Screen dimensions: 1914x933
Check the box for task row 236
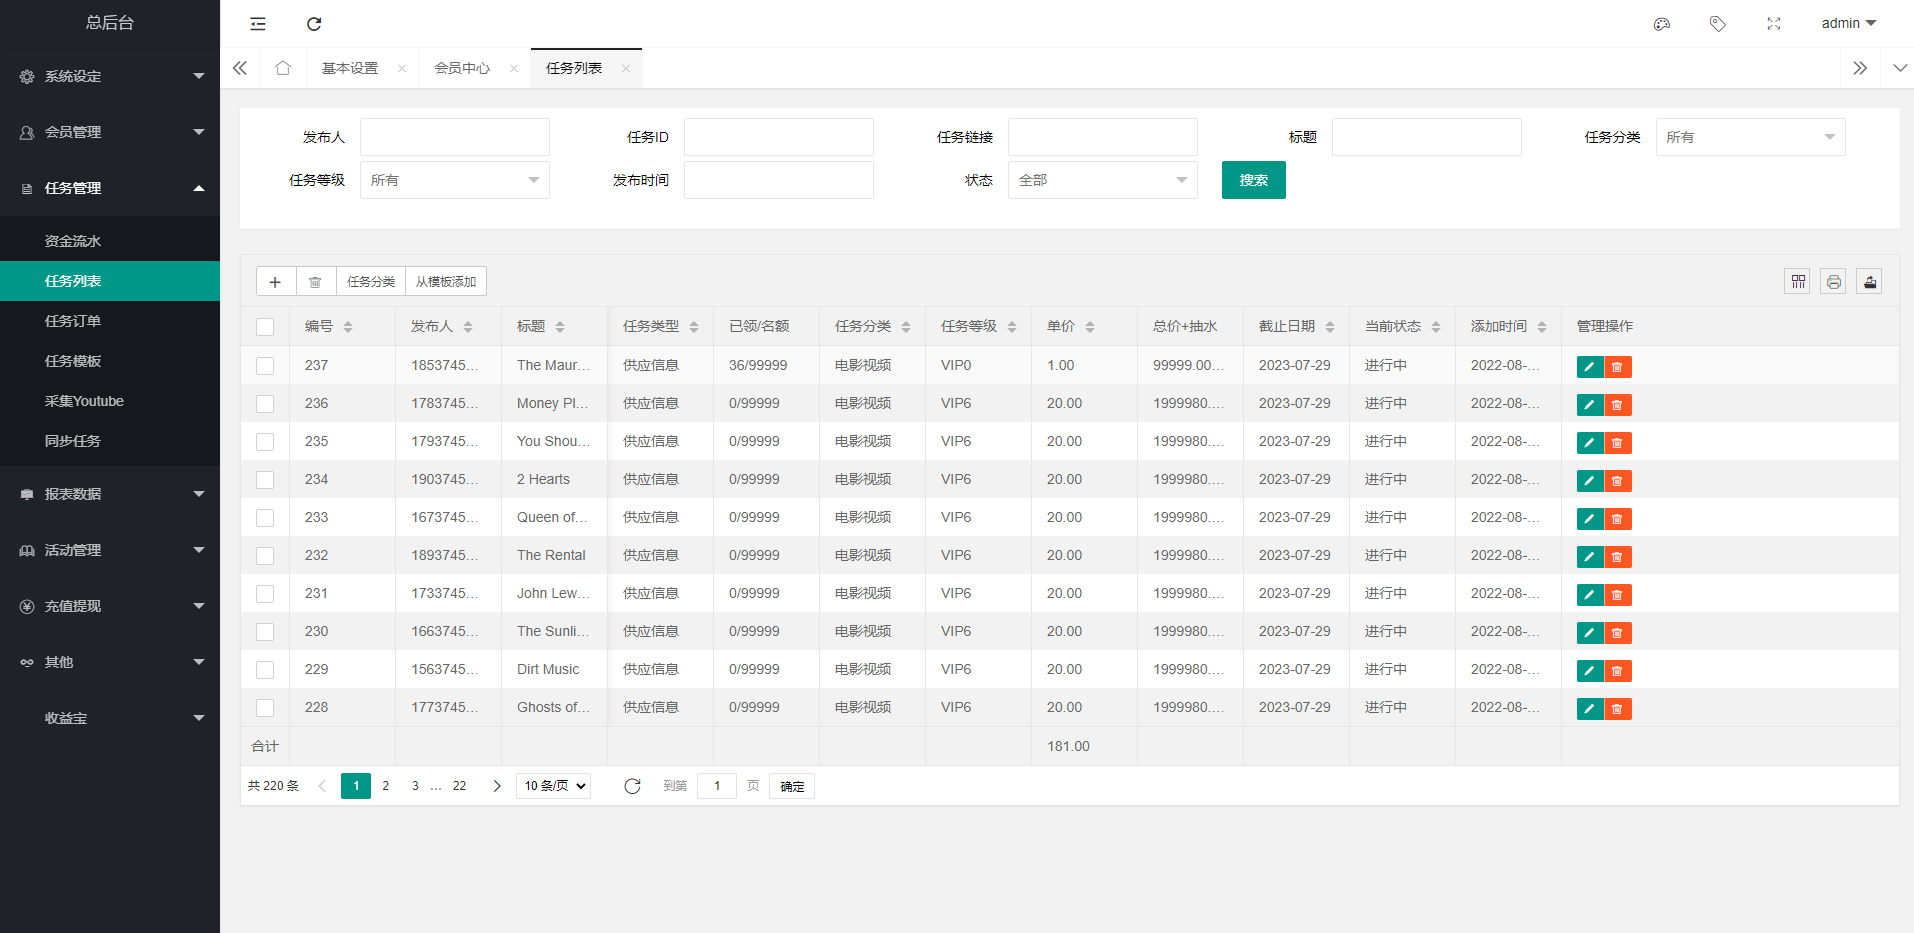tap(265, 404)
